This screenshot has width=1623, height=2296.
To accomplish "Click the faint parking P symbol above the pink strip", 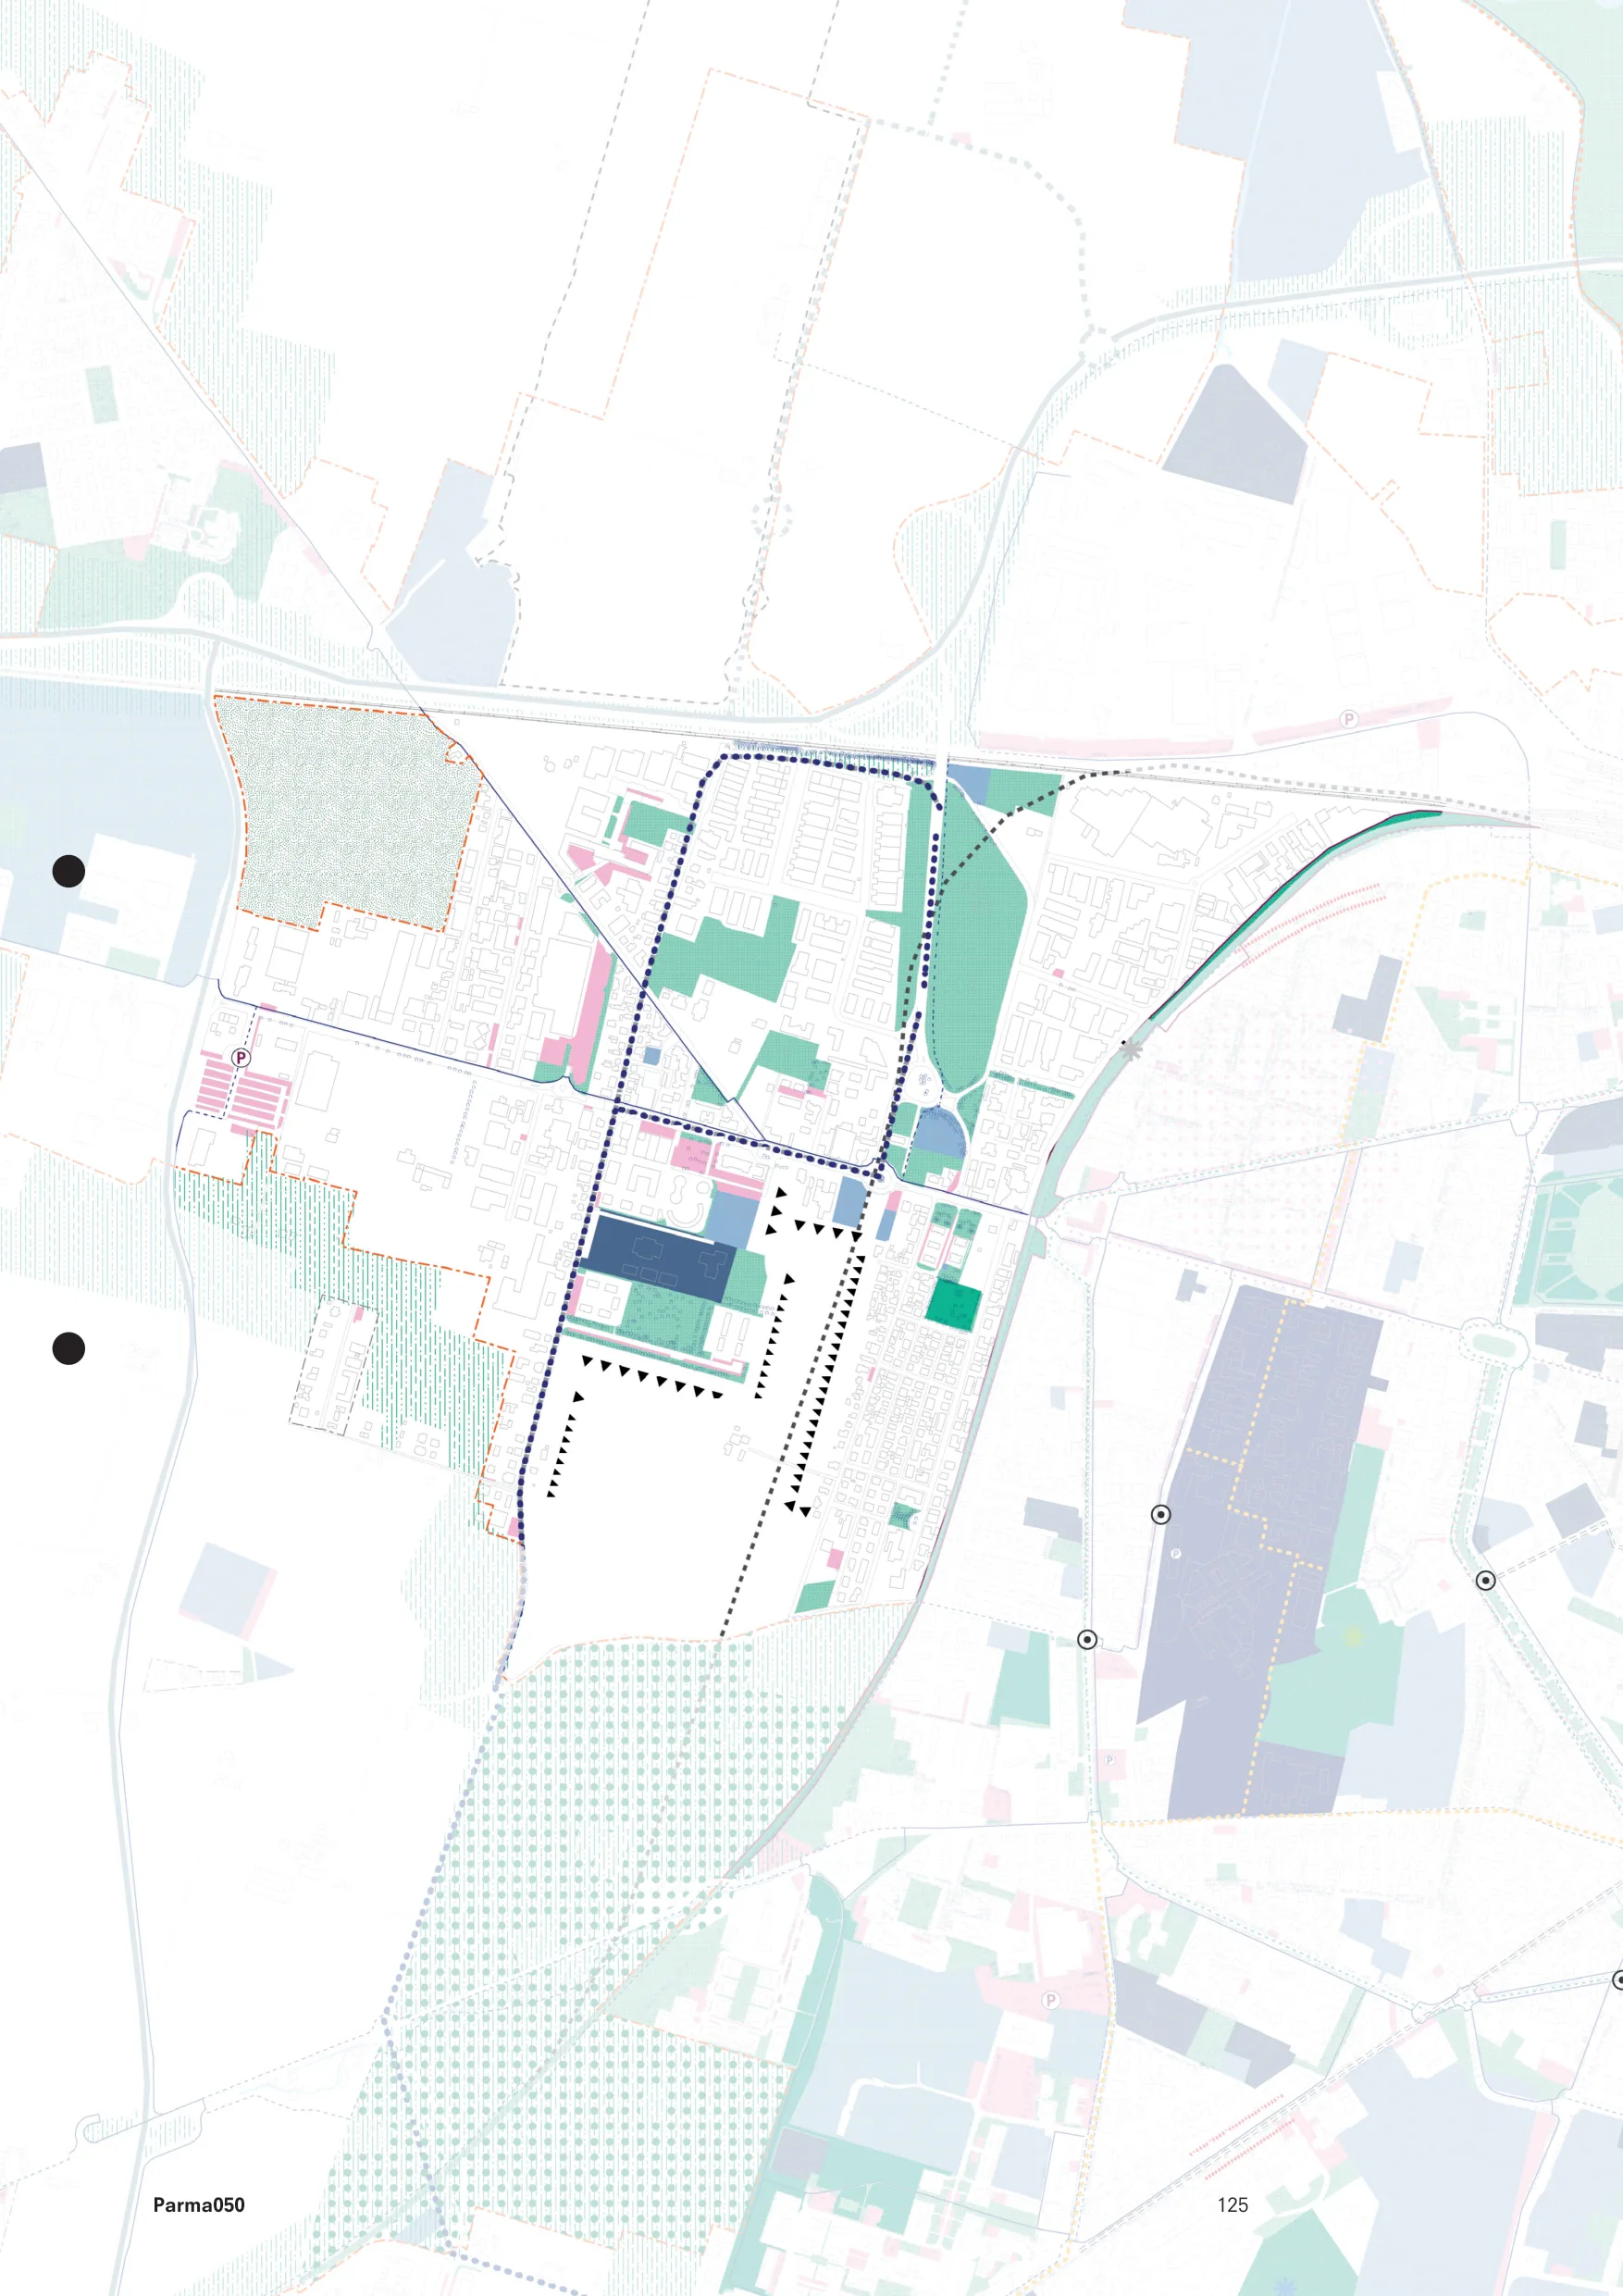I will coord(1348,719).
